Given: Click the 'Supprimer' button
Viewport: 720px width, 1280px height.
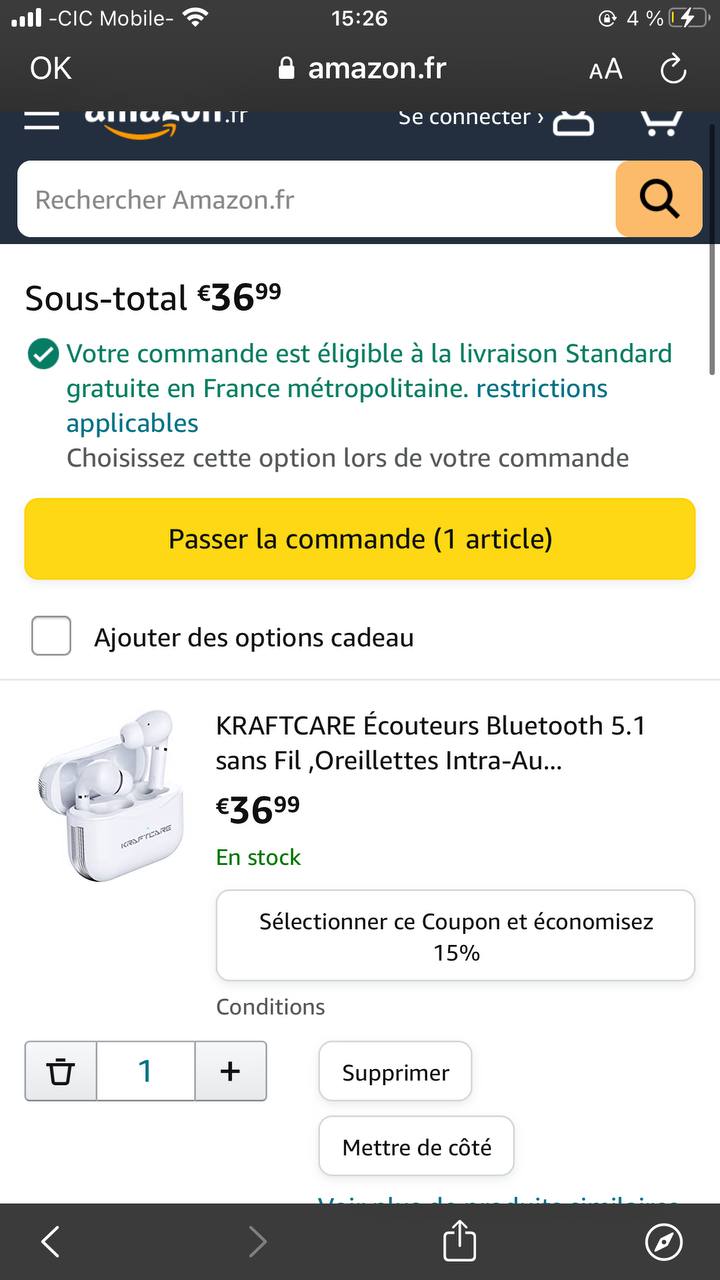Looking at the screenshot, I should click(395, 1073).
